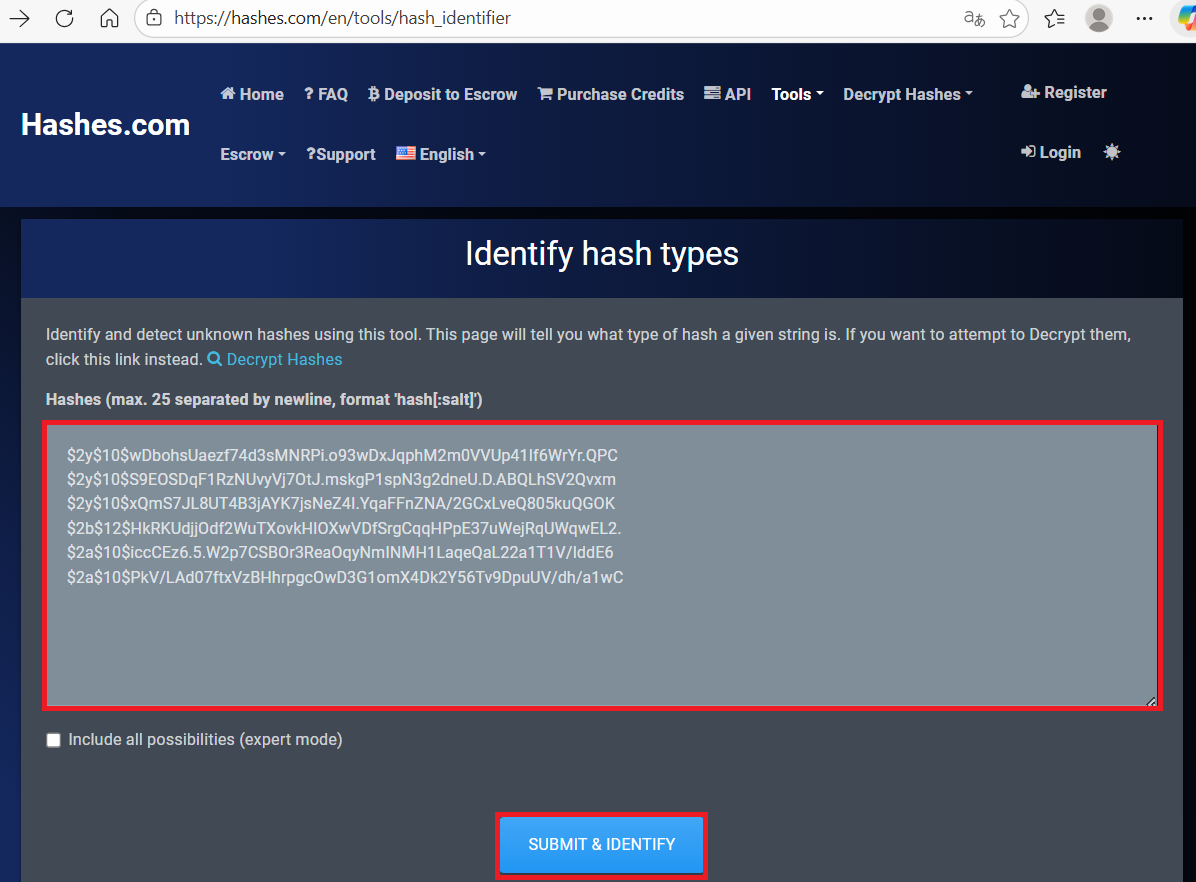Click the browser refresh icon
Screen dimensions: 1196x882
tap(65, 18)
